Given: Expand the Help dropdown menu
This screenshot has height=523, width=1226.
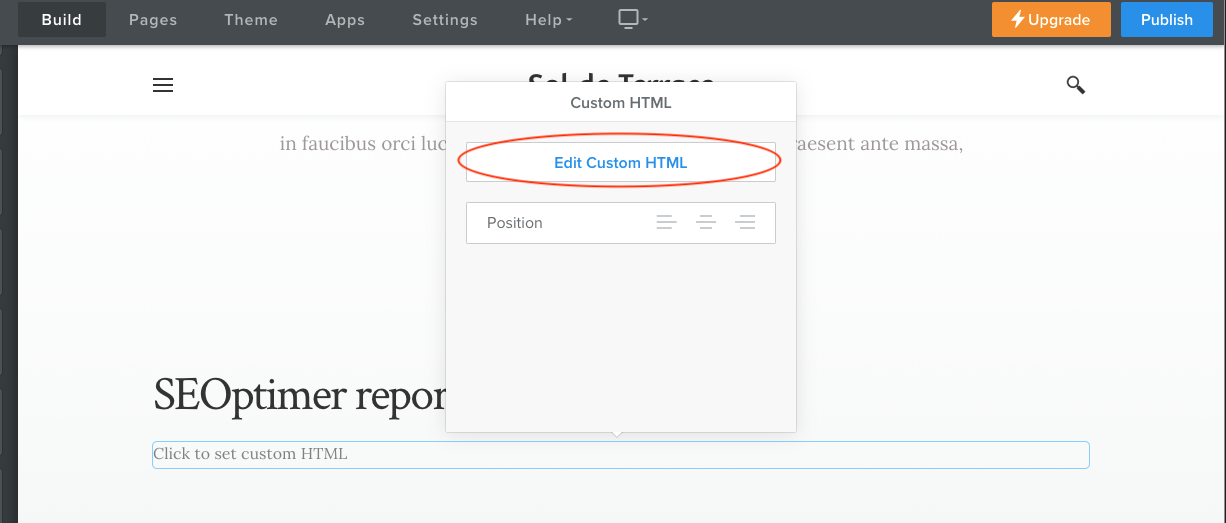Looking at the screenshot, I should point(549,20).
